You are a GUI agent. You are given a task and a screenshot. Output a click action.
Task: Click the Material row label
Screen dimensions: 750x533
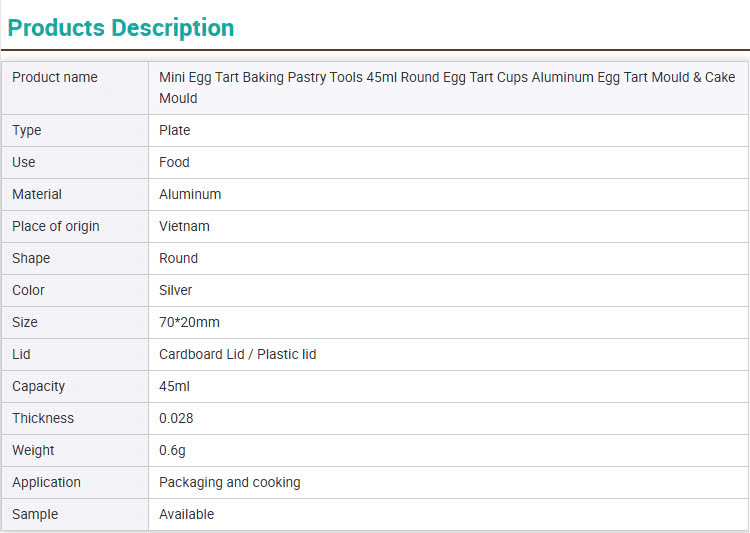point(37,194)
